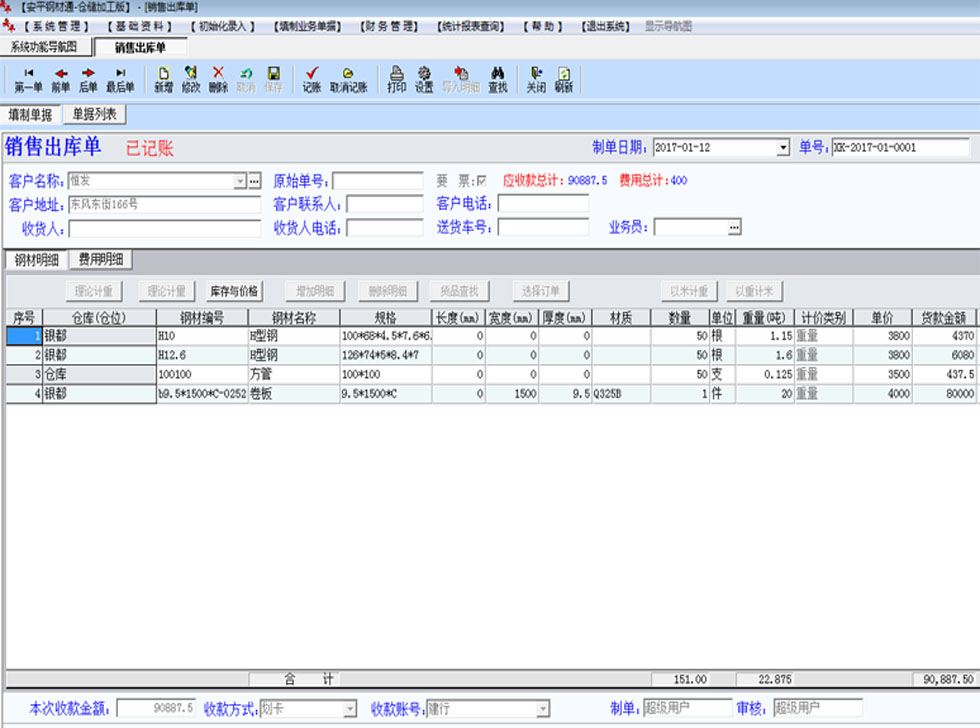Open the 财务管理 menu
The image size is (980, 728).
389,26
